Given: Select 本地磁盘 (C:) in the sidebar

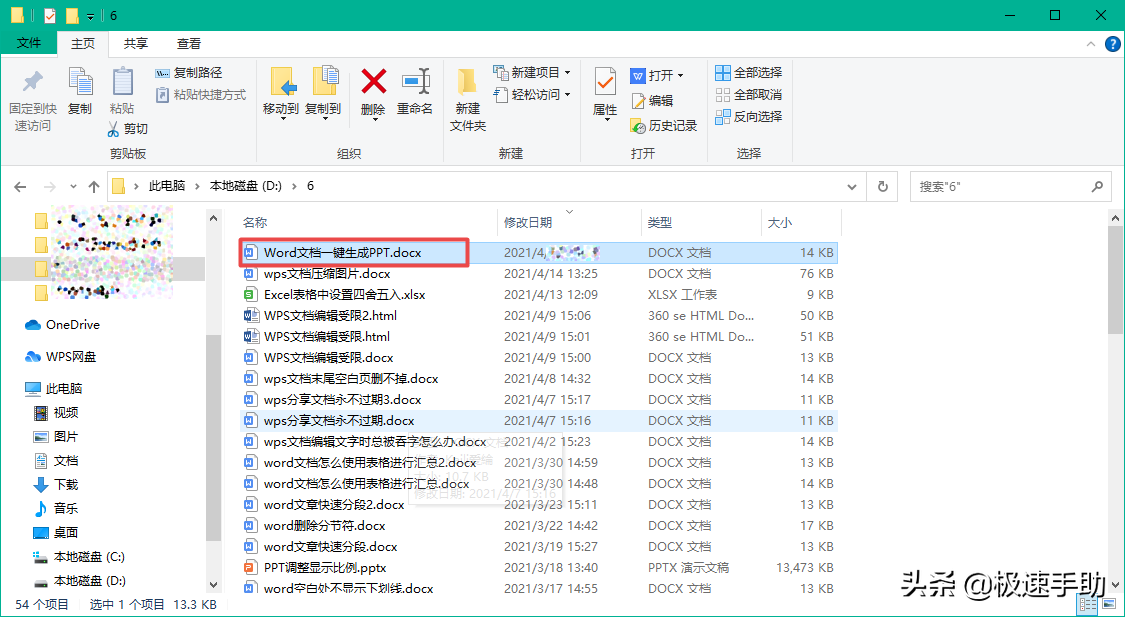Looking at the screenshot, I should coord(80,556).
